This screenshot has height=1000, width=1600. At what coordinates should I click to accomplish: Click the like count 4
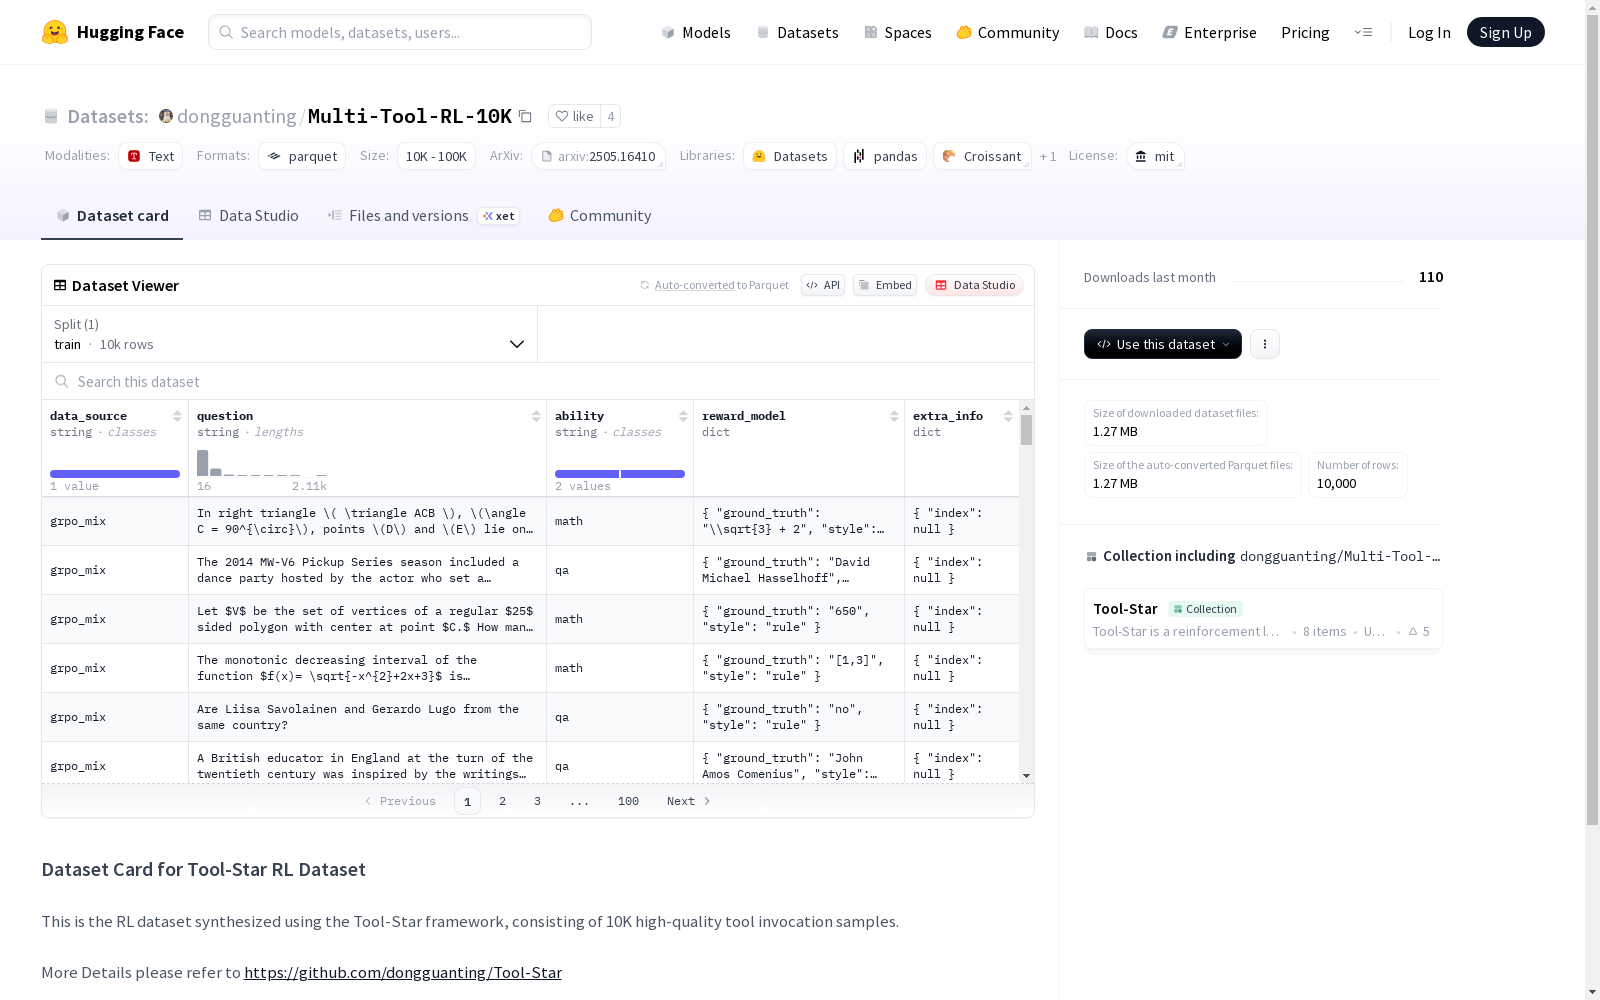point(610,116)
